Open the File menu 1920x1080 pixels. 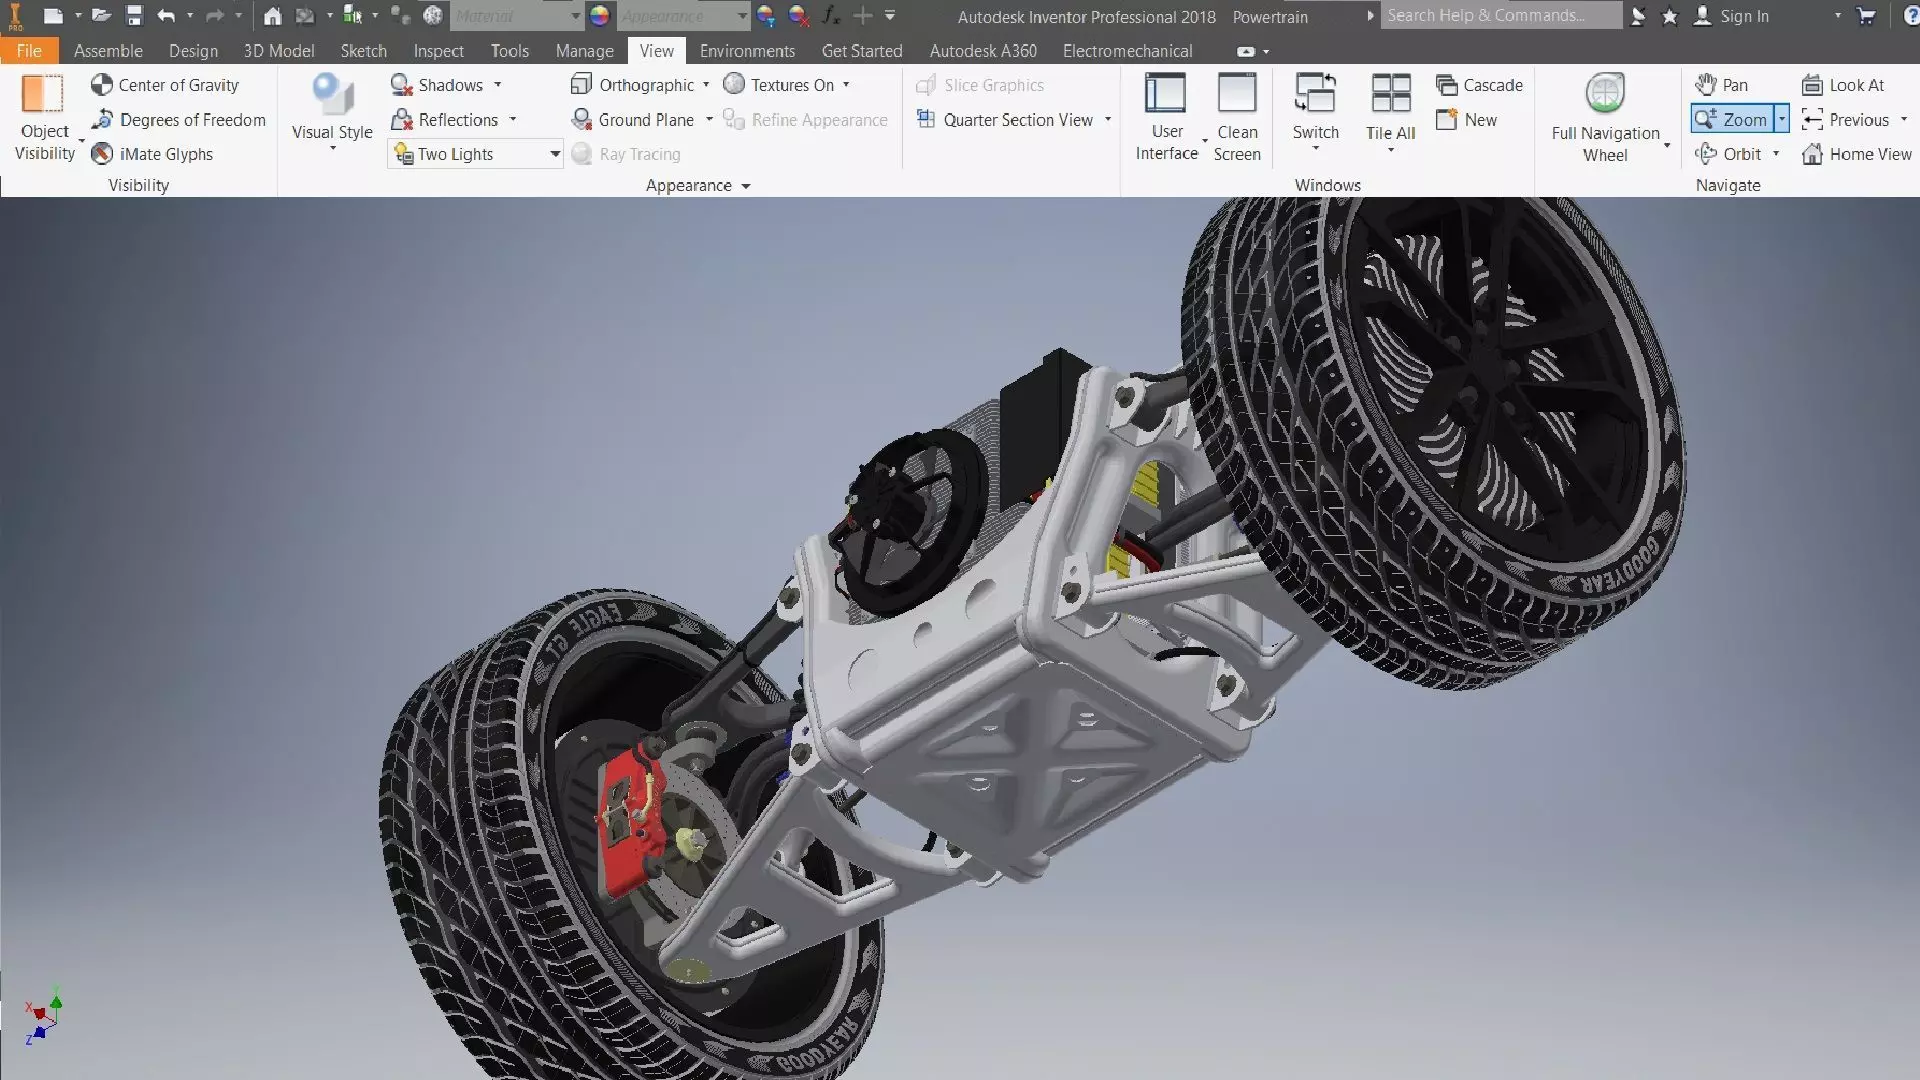tap(29, 51)
